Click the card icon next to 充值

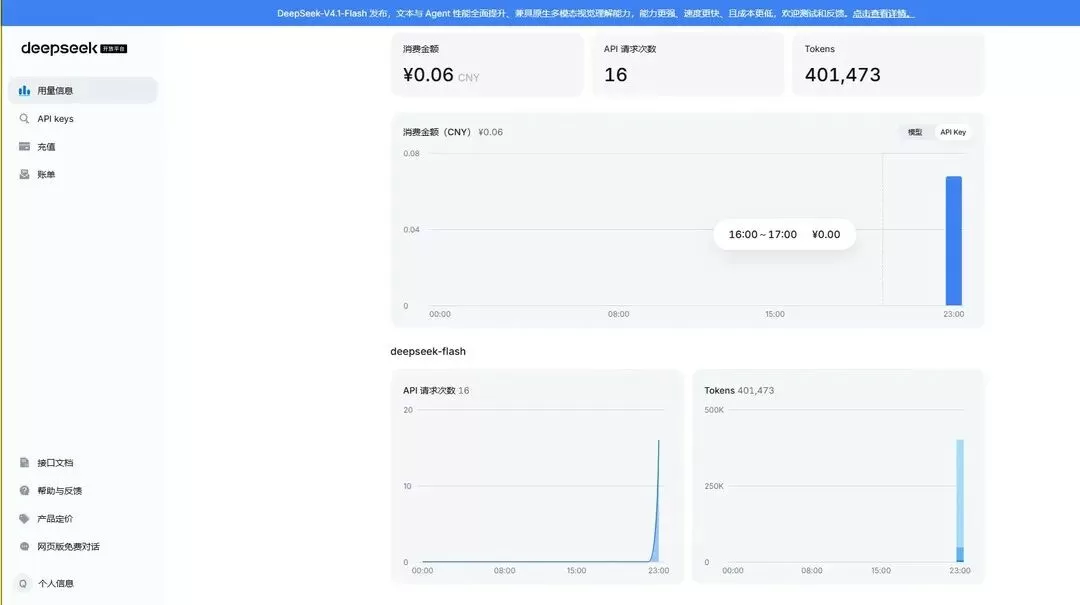24,146
